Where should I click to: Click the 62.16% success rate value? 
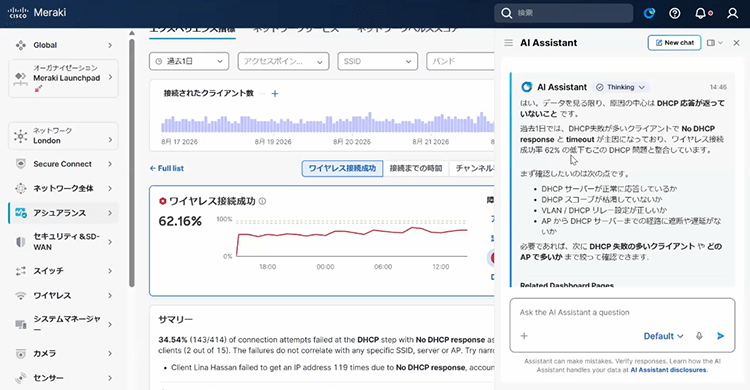[180, 221]
